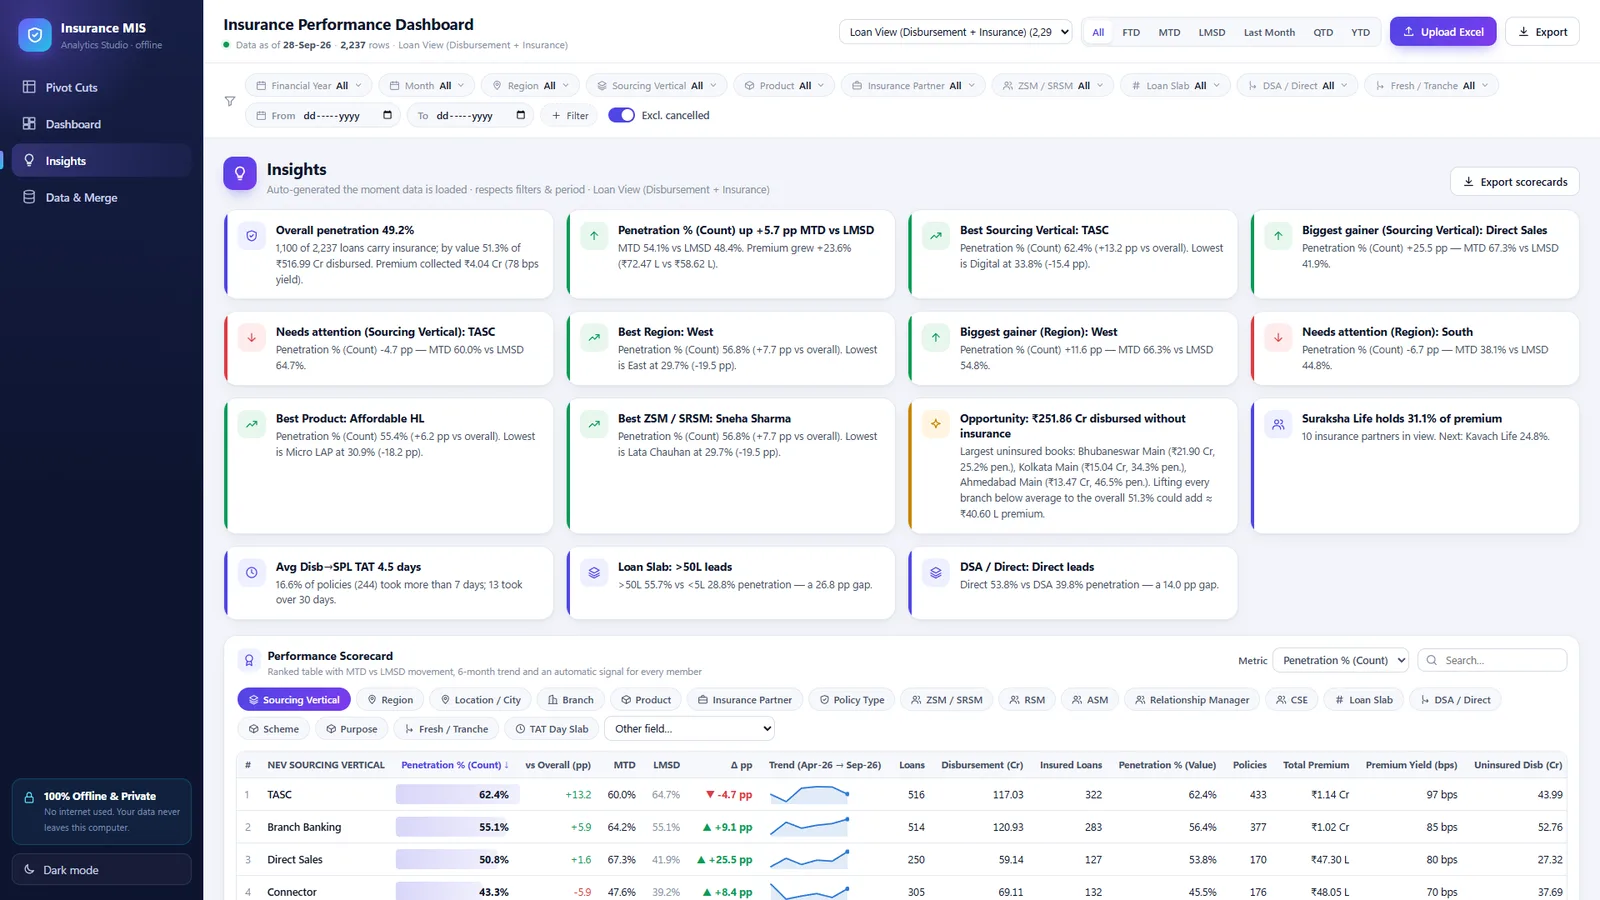Screen dimensions: 1600x900
Task: Click TASC row trend sparkline
Action: tap(810, 795)
